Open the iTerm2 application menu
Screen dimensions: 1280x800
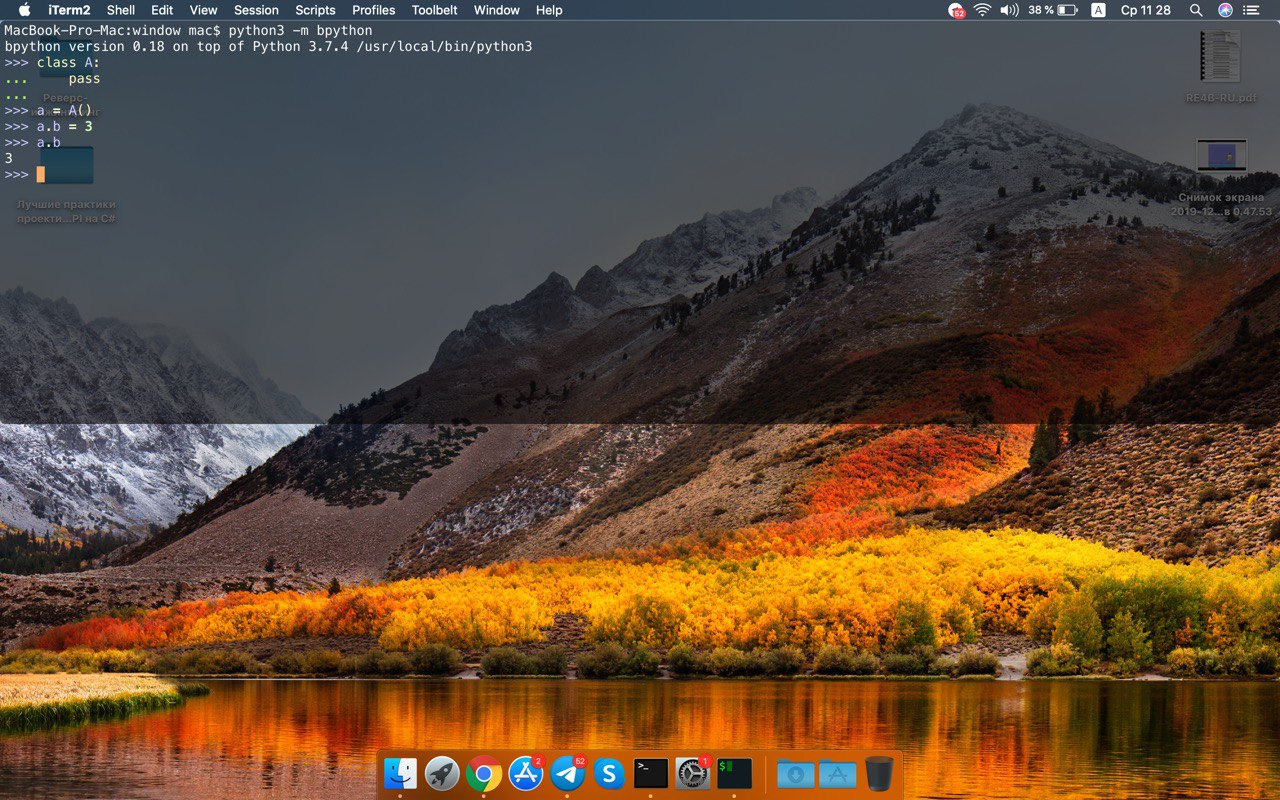69,10
